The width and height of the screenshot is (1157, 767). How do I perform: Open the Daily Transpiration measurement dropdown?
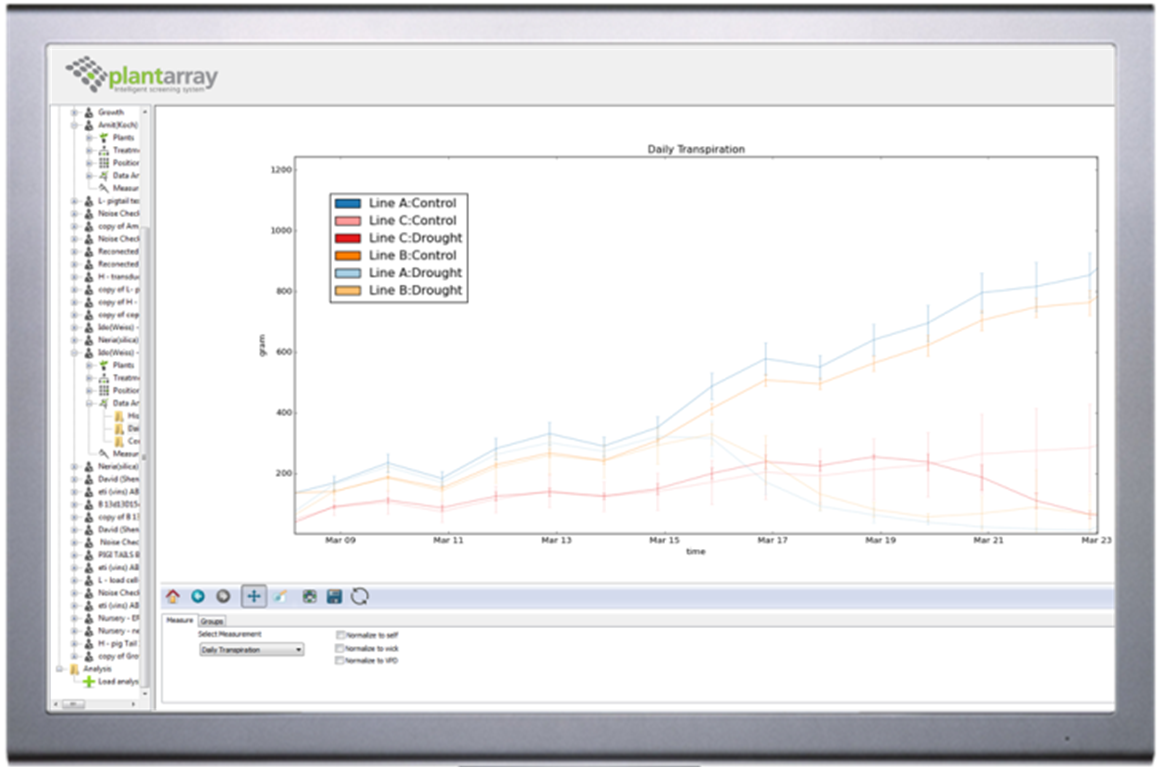pos(251,650)
